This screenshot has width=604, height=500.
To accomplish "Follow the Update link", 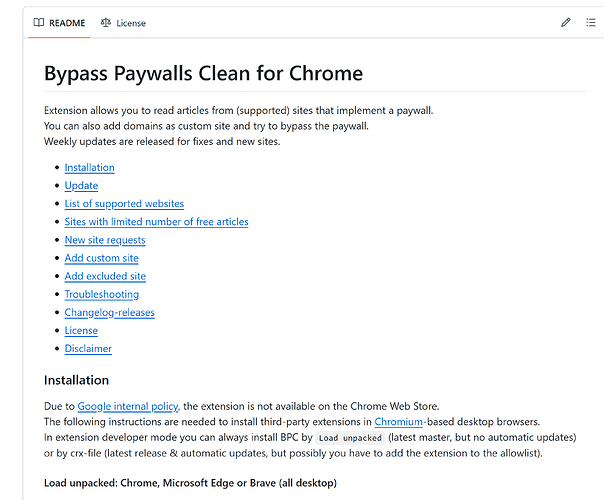I will click(x=81, y=186).
